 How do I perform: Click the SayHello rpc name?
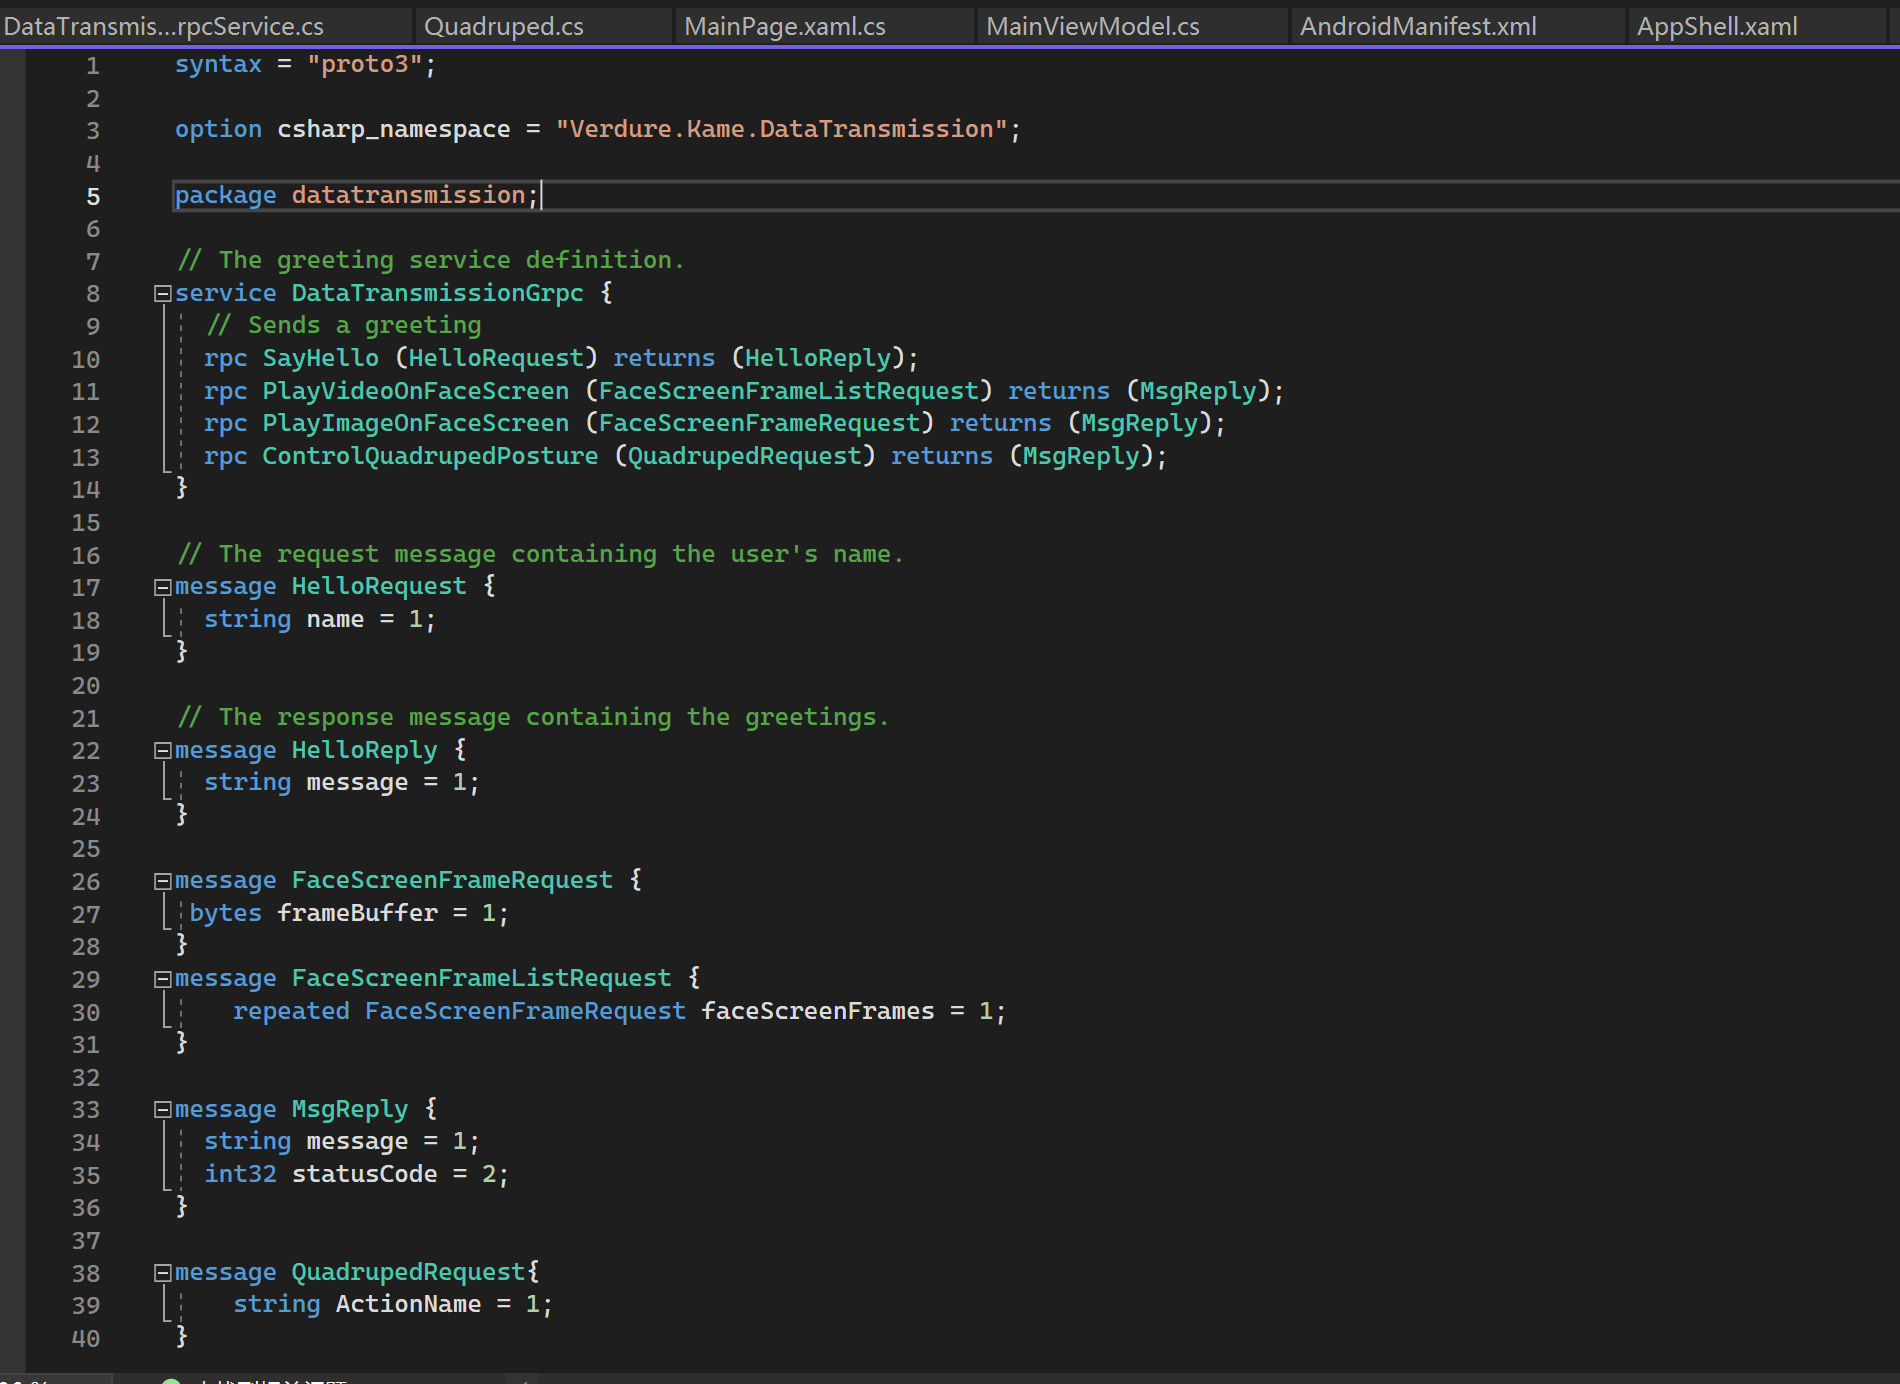(x=321, y=358)
